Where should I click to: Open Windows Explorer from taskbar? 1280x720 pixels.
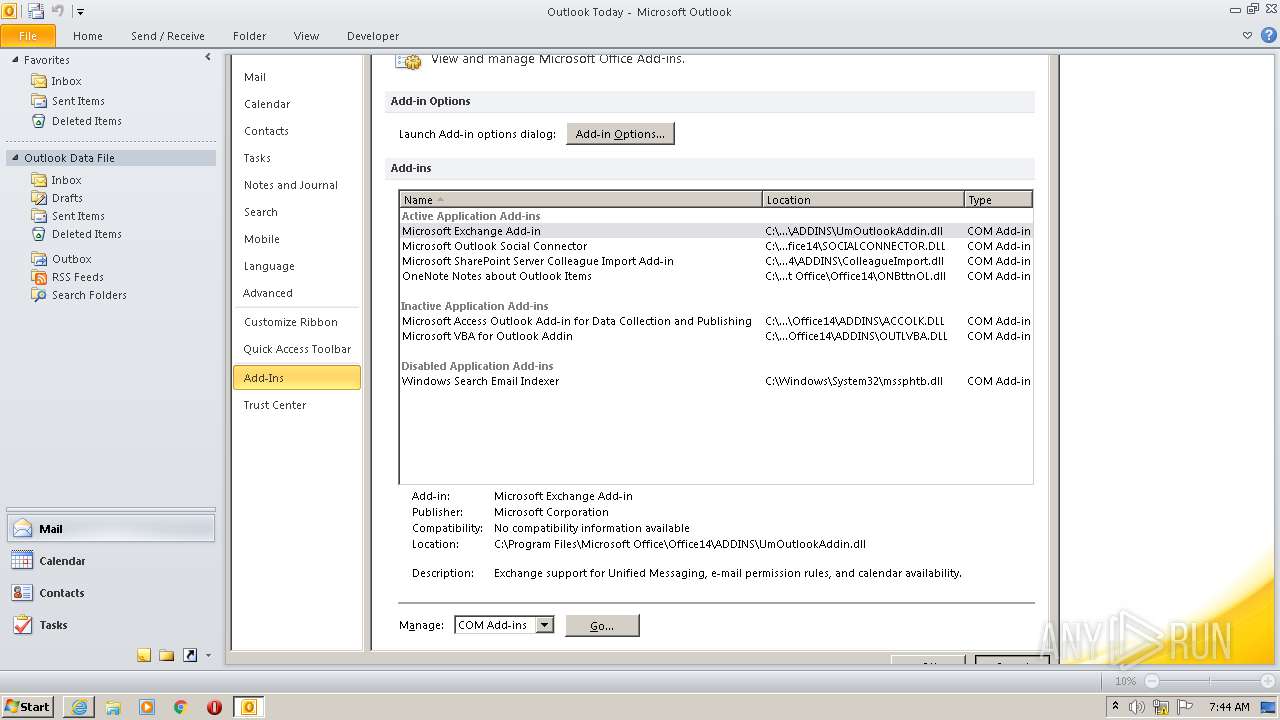(113, 707)
